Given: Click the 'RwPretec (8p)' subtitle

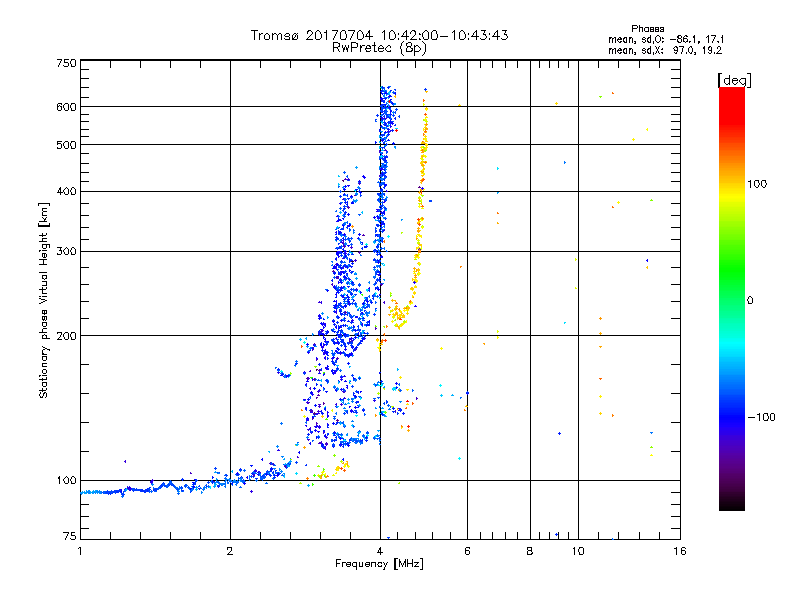Looking at the screenshot, I should 379,48.
